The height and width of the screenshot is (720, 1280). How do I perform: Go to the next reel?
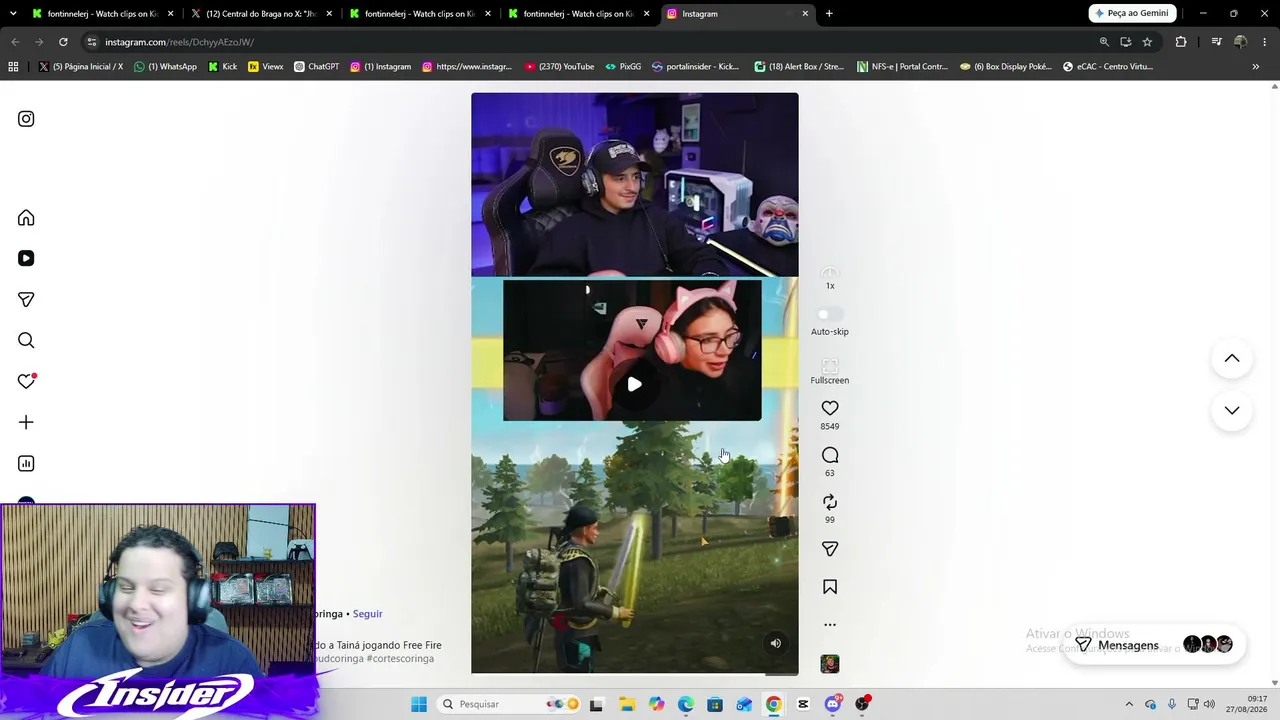pos(1232,410)
